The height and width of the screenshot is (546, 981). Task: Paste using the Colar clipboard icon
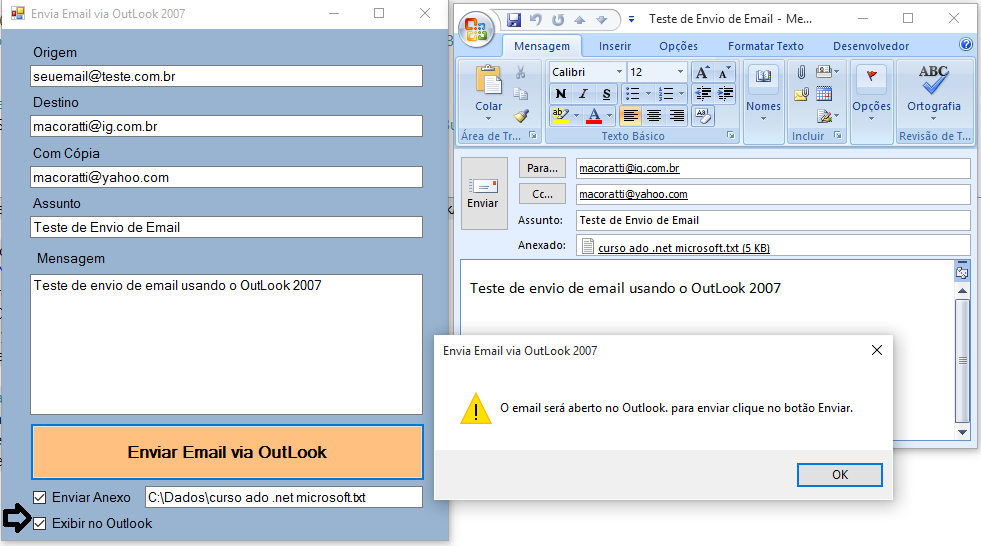[488, 81]
